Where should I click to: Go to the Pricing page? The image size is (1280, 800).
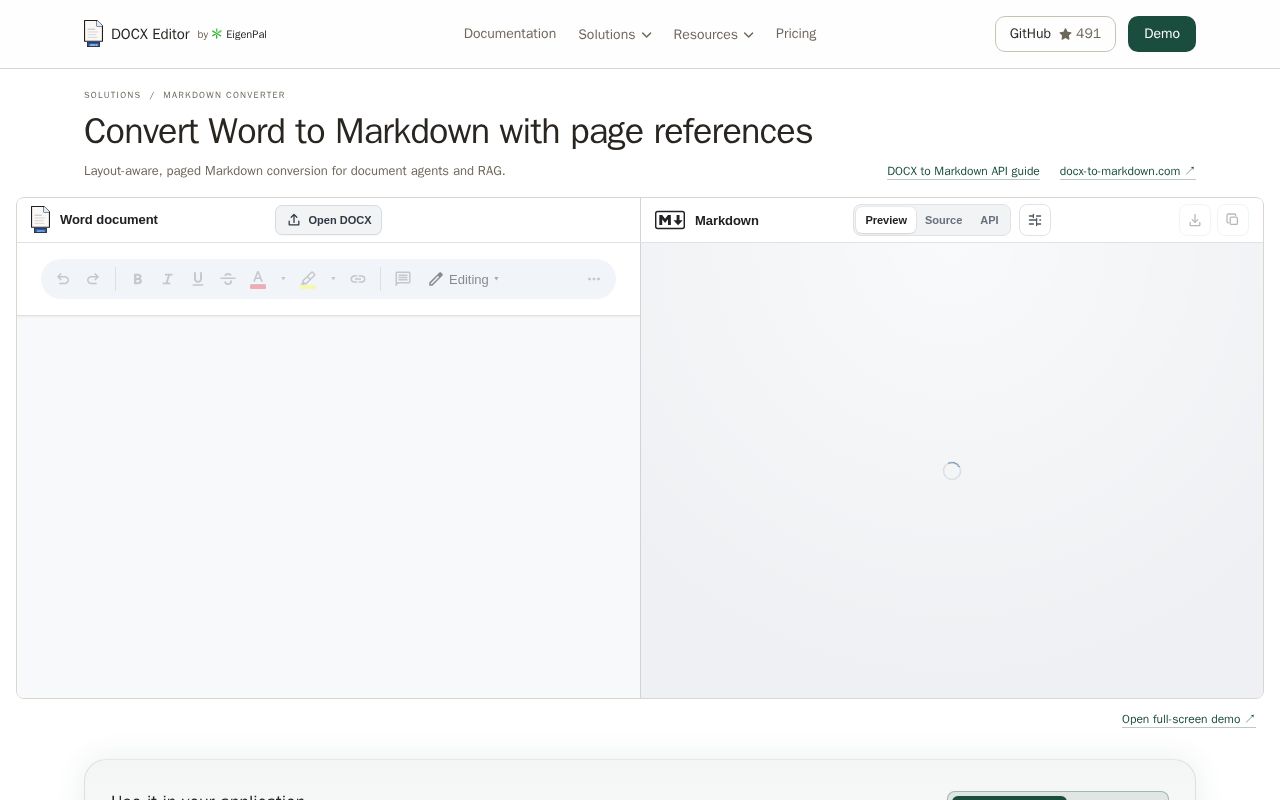pyautogui.click(x=796, y=34)
